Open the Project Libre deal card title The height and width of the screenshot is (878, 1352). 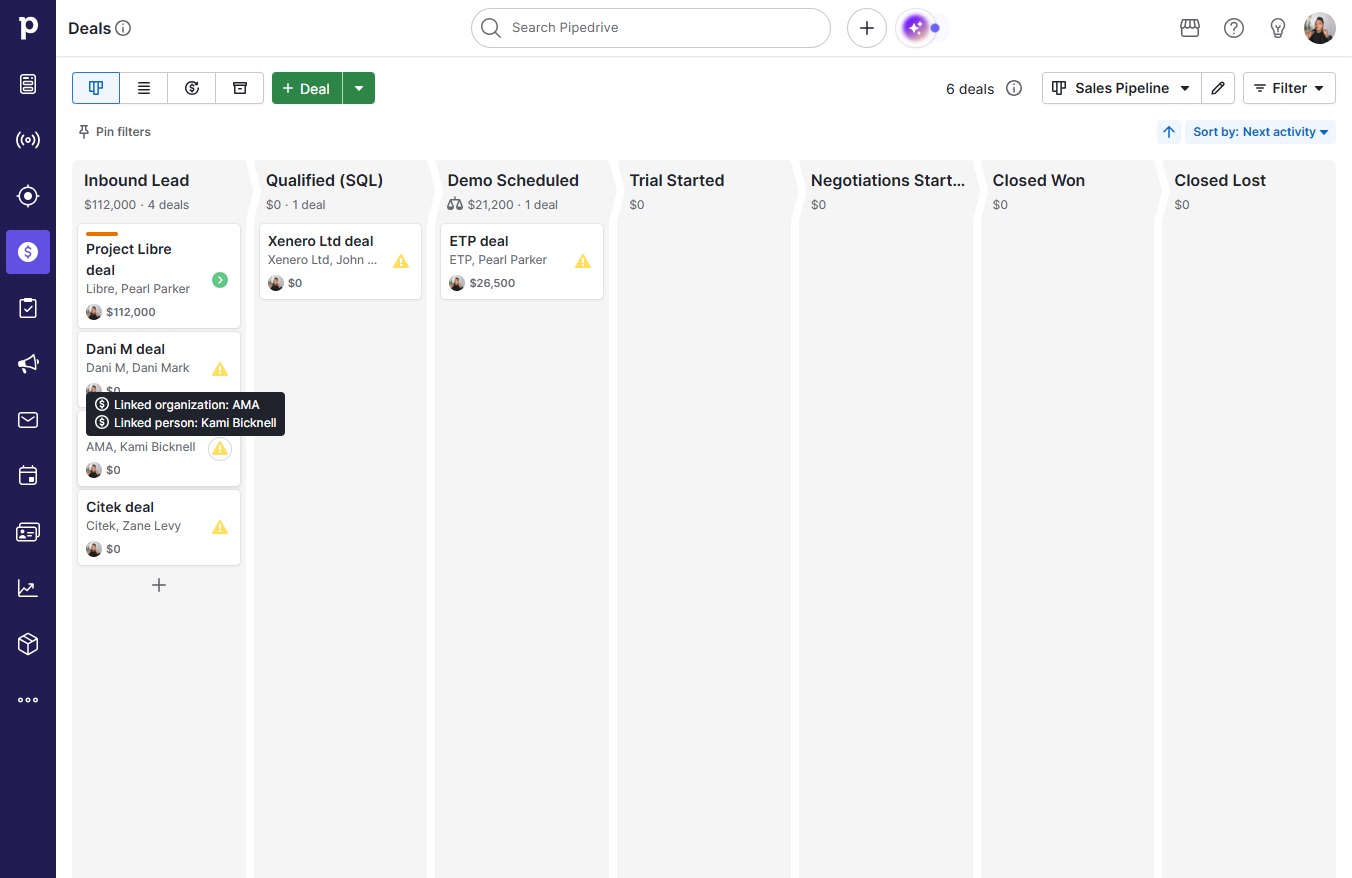[129, 259]
